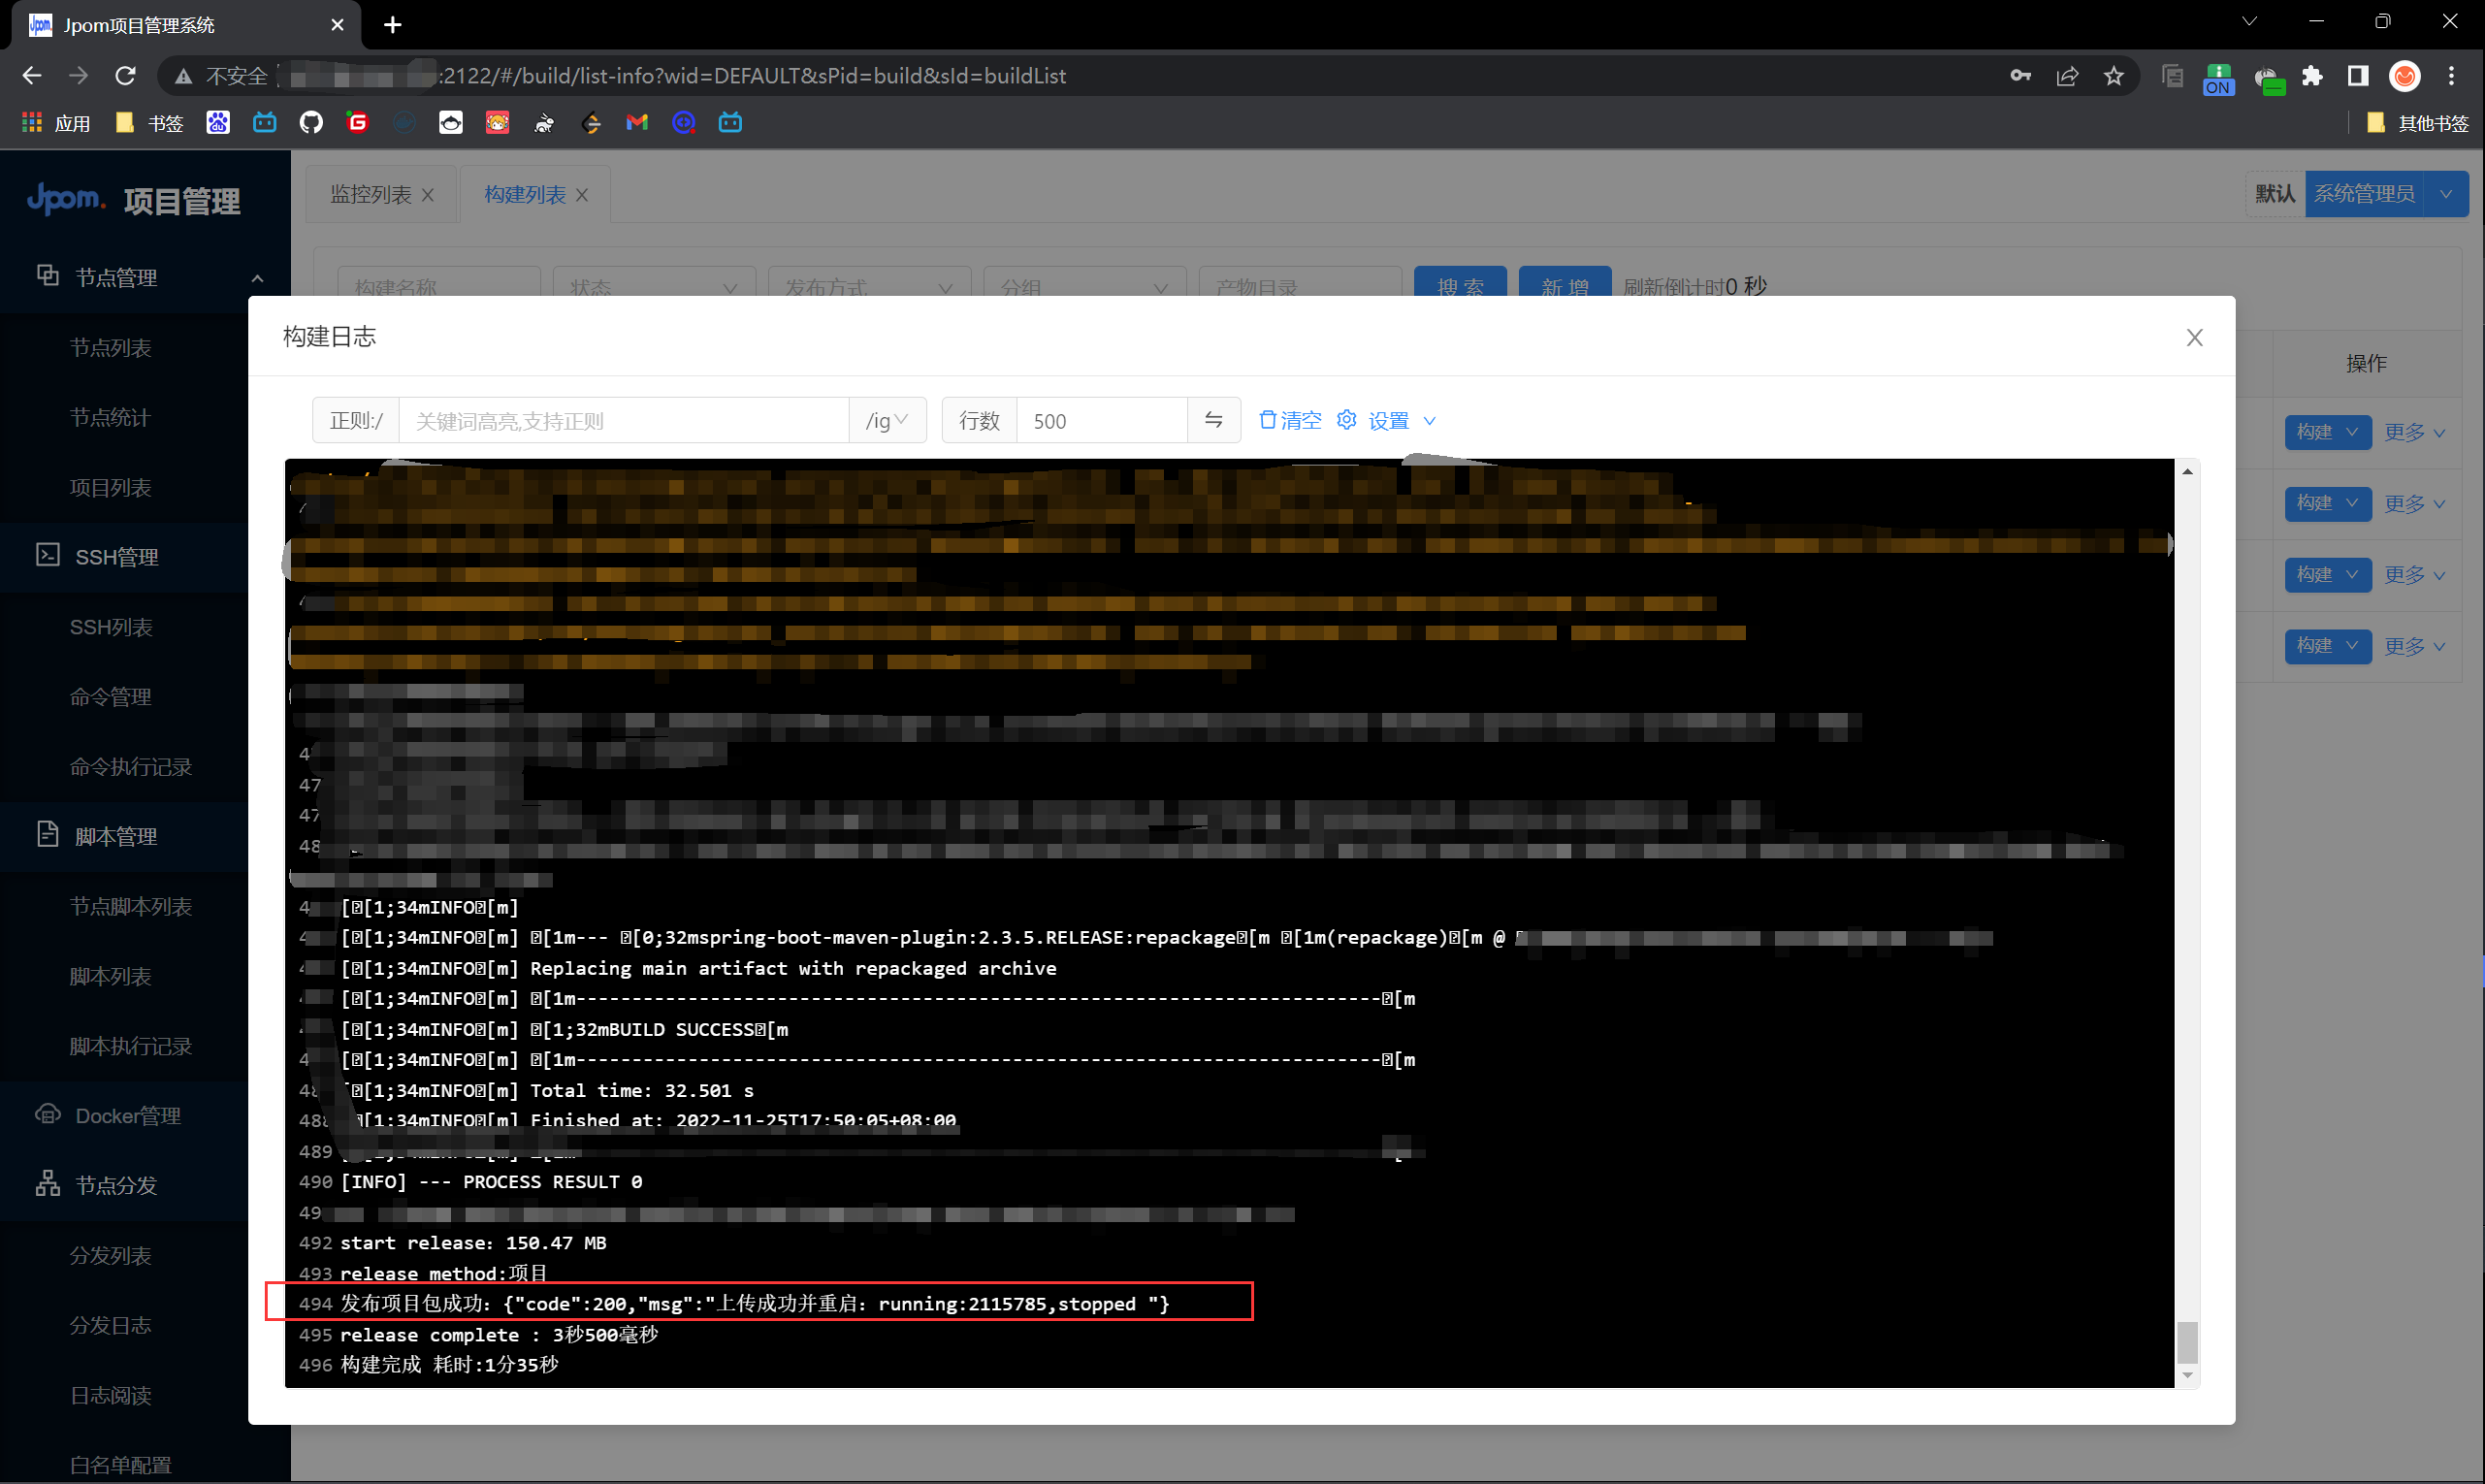2485x1484 pixels.
Task: Open the GitHub bookmark icon
Action: (311, 122)
